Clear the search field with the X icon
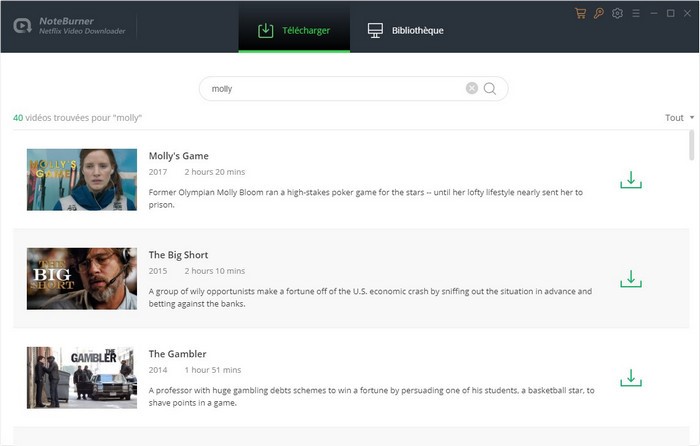This screenshot has width=700, height=446. pos(472,88)
